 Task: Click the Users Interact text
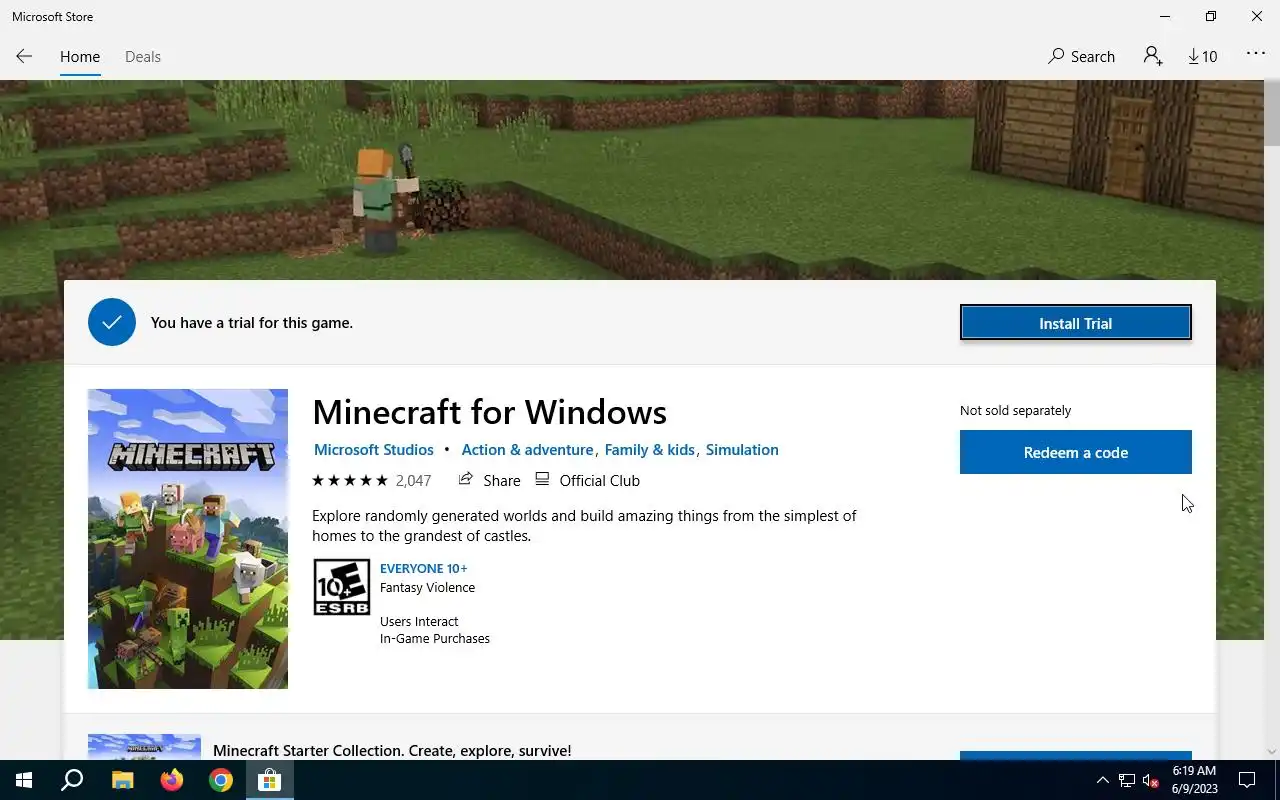419,622
